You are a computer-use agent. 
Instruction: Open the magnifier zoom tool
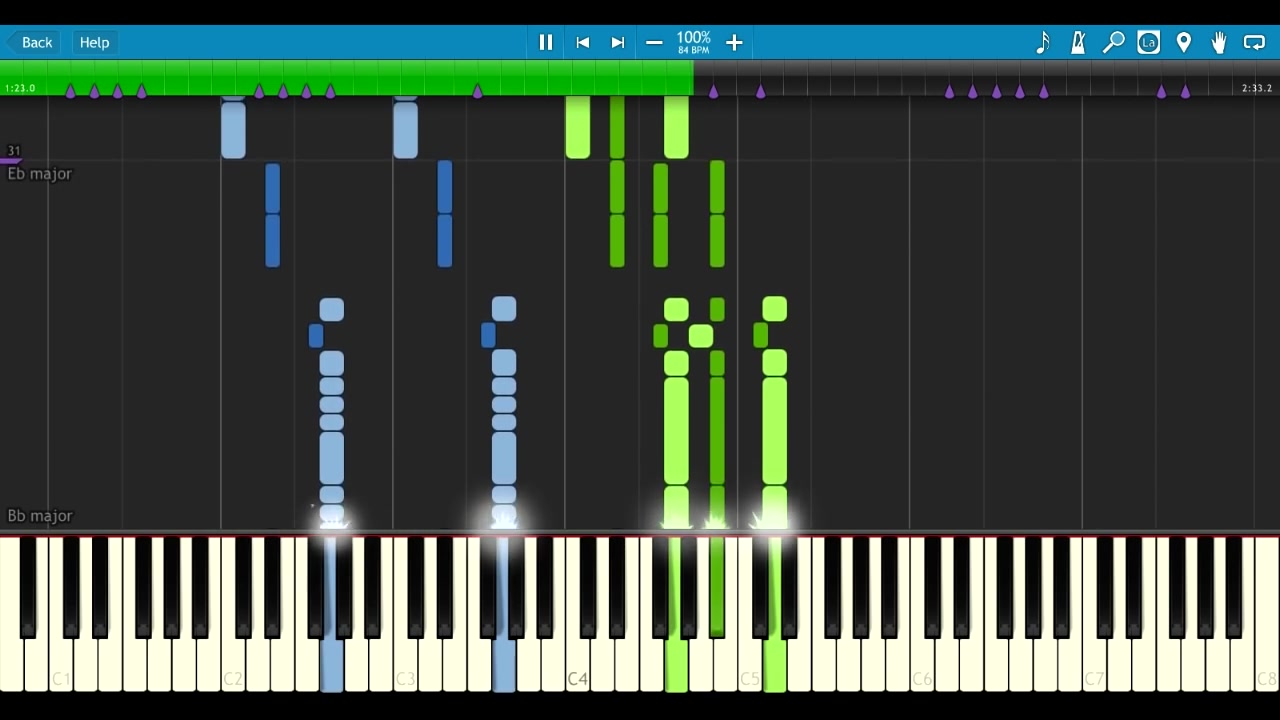tap(1113, 42)
